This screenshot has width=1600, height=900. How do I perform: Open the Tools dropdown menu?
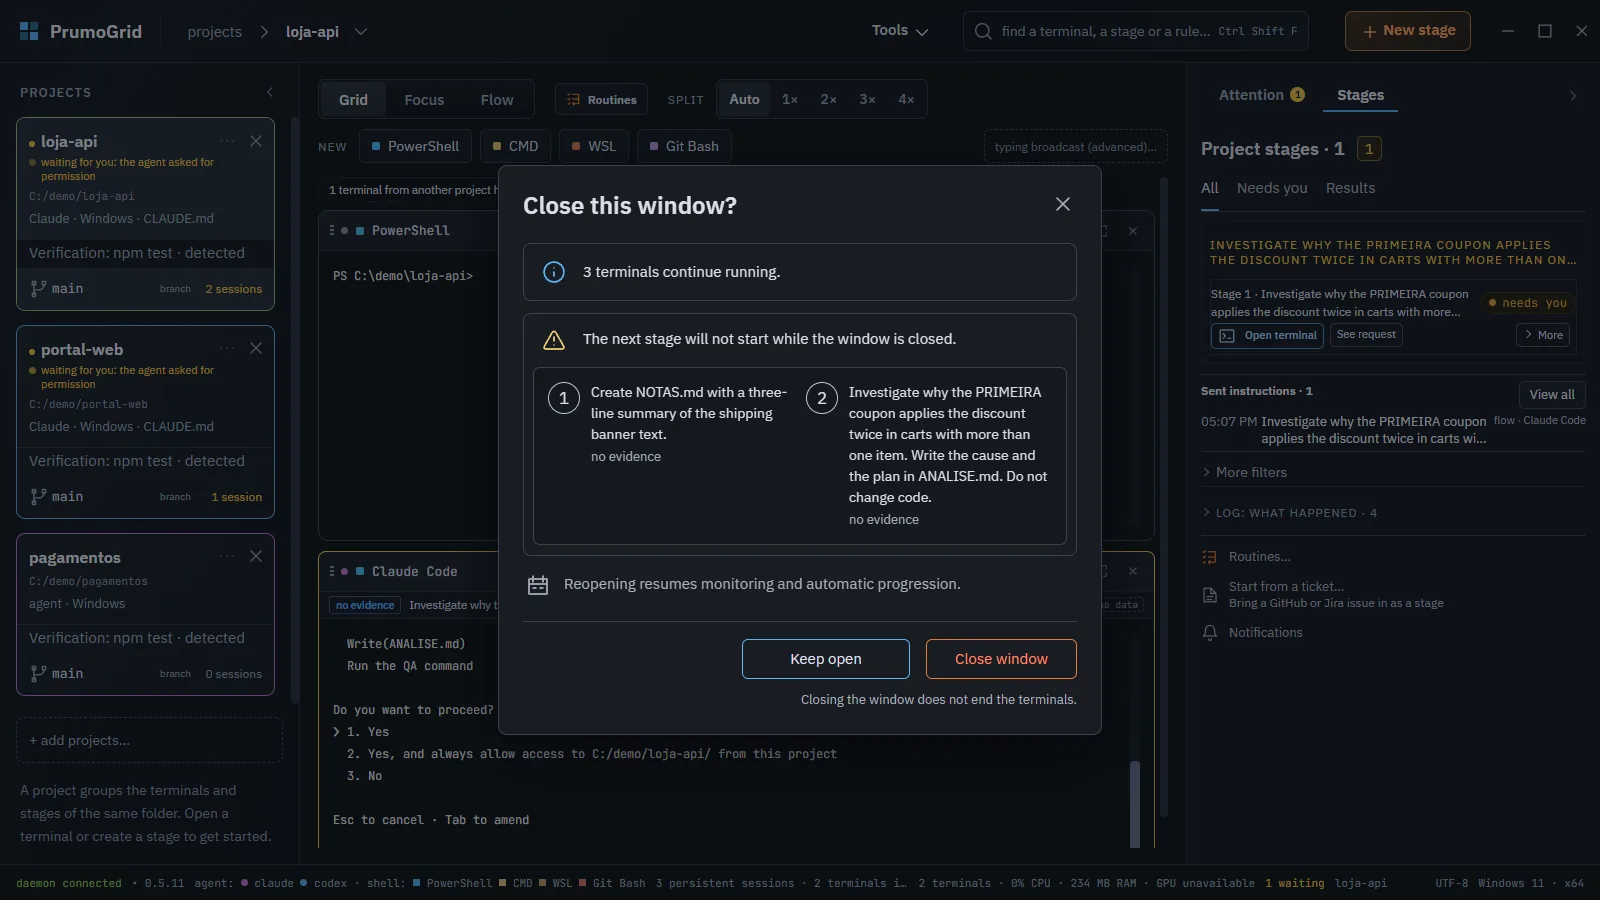tap(900, 31)
